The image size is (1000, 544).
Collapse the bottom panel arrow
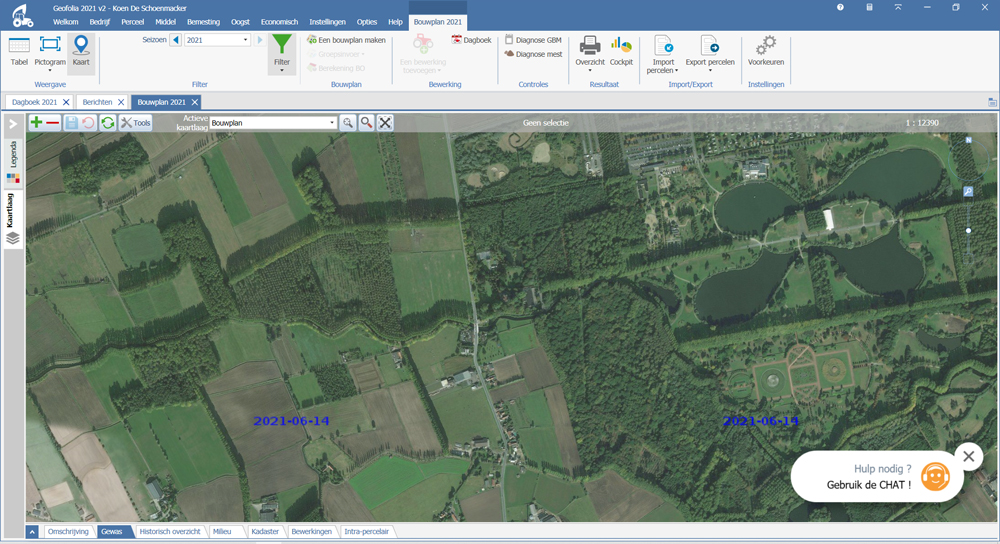tap(32, 531)
